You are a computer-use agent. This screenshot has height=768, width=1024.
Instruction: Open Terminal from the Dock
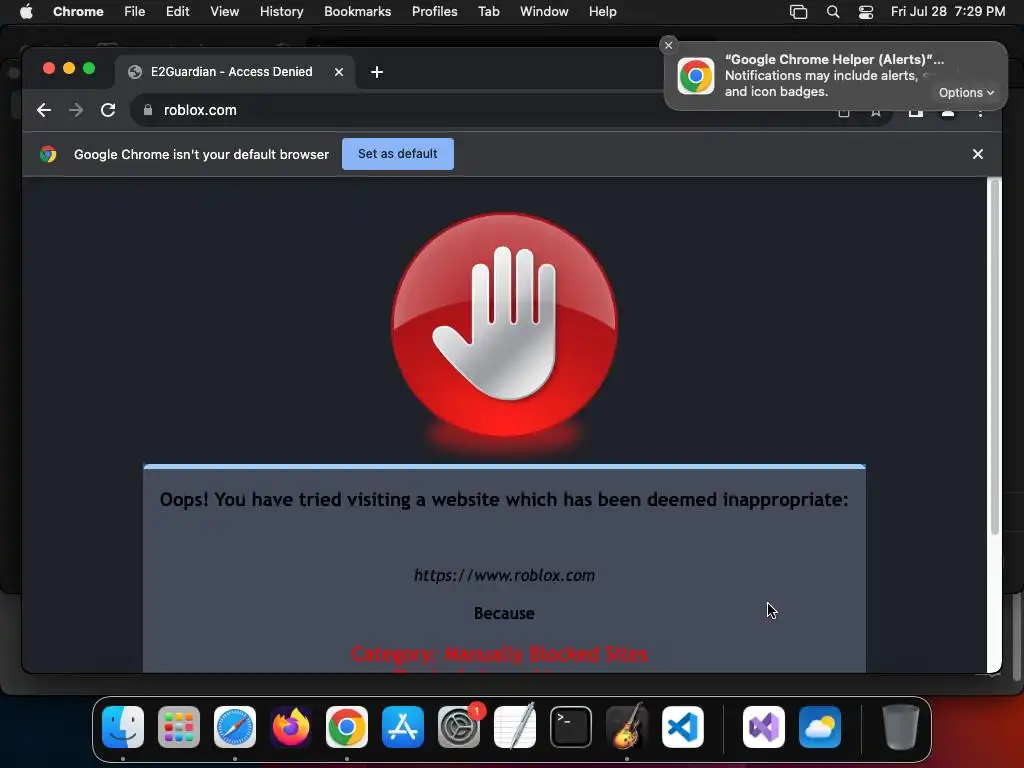(571, 727)
